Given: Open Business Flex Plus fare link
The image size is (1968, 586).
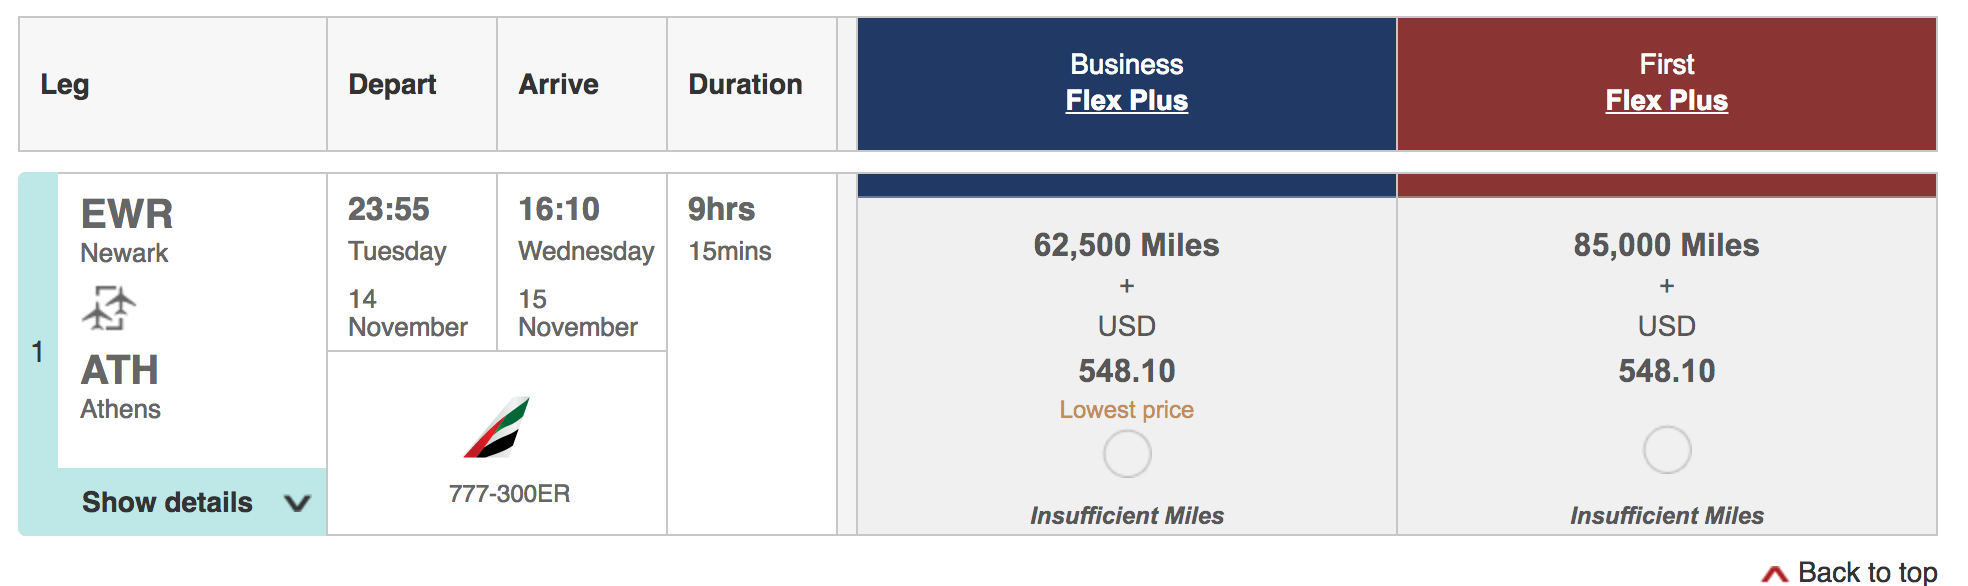Looking at the screenshot, I should pyautogui.click(x=1127, y=101).
